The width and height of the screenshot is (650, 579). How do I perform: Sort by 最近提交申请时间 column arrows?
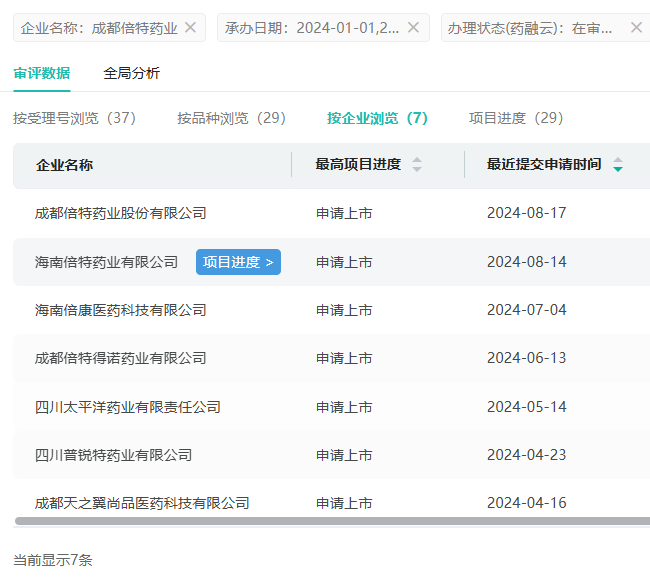pos(617,165)
